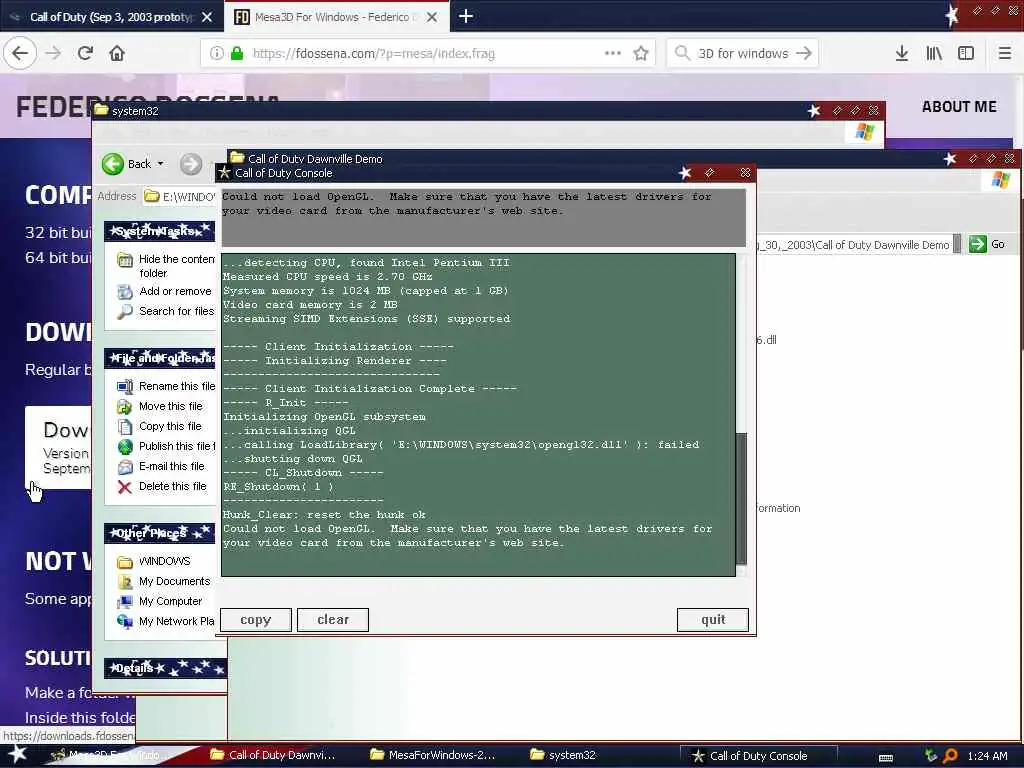
Task: Open the page actions three-dot menu
Action: pyautogui.click(x=613, y=53)
